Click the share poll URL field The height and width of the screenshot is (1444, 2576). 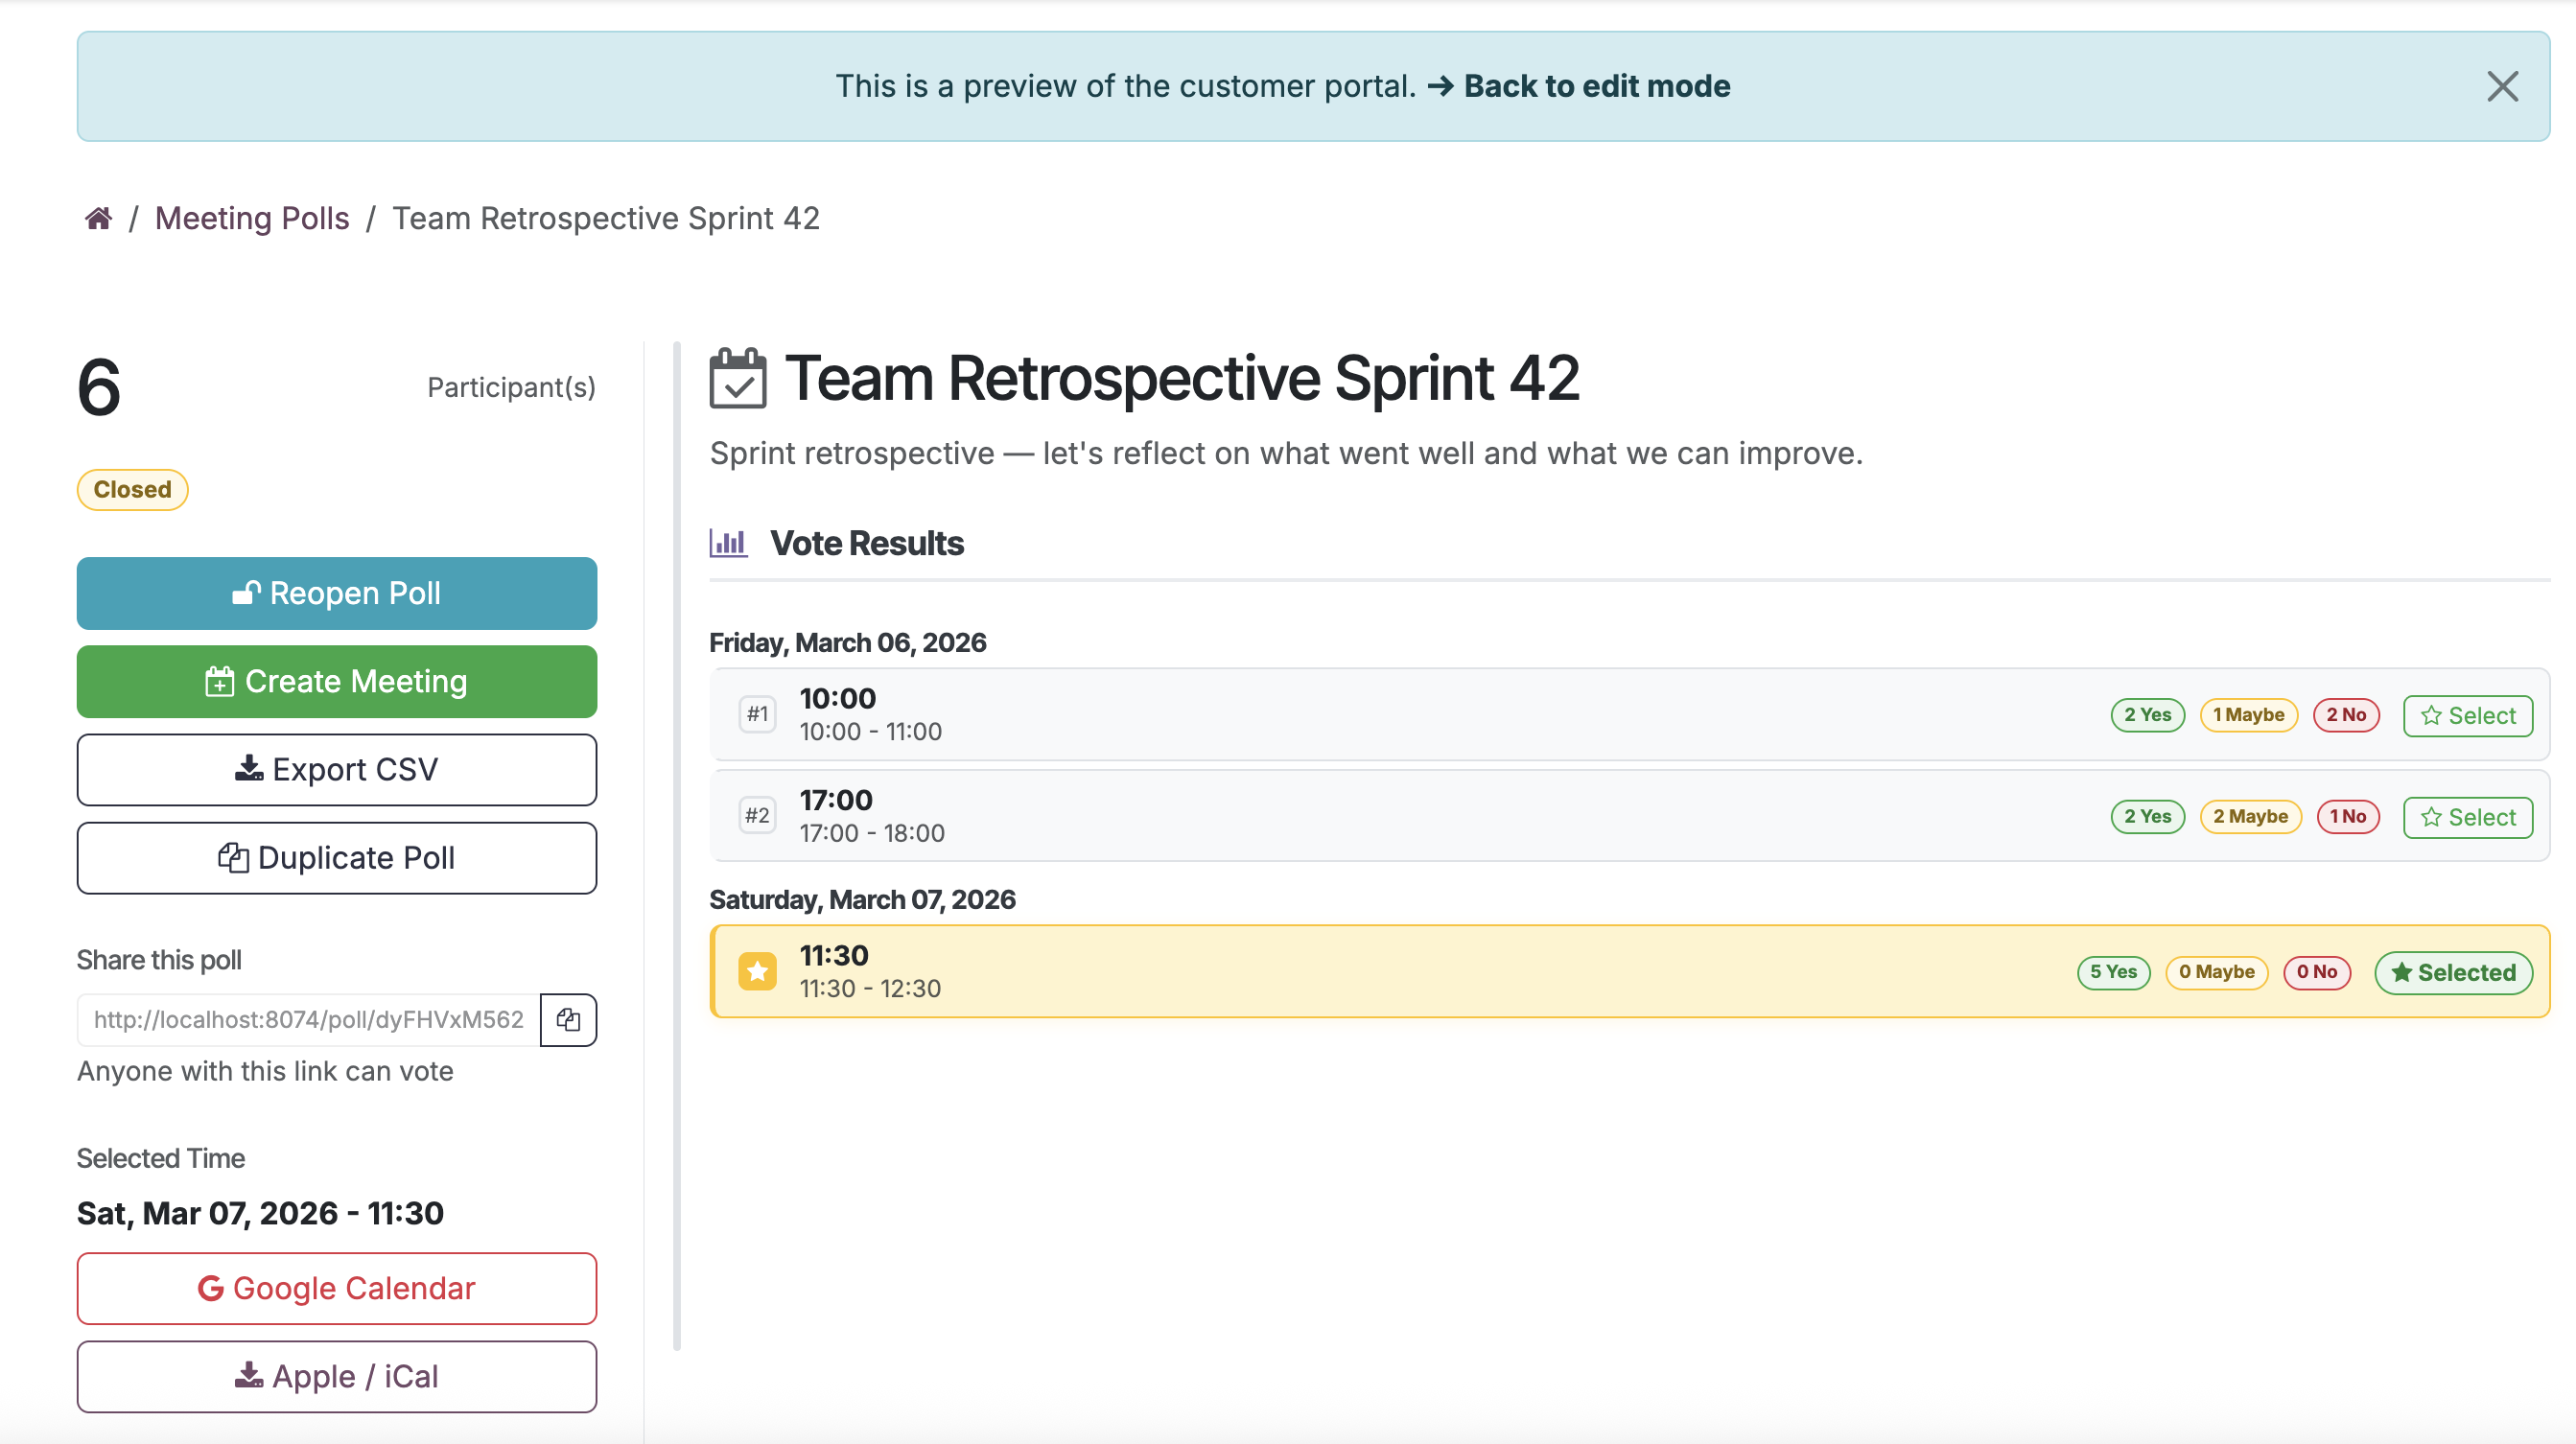pos(308,1019)
